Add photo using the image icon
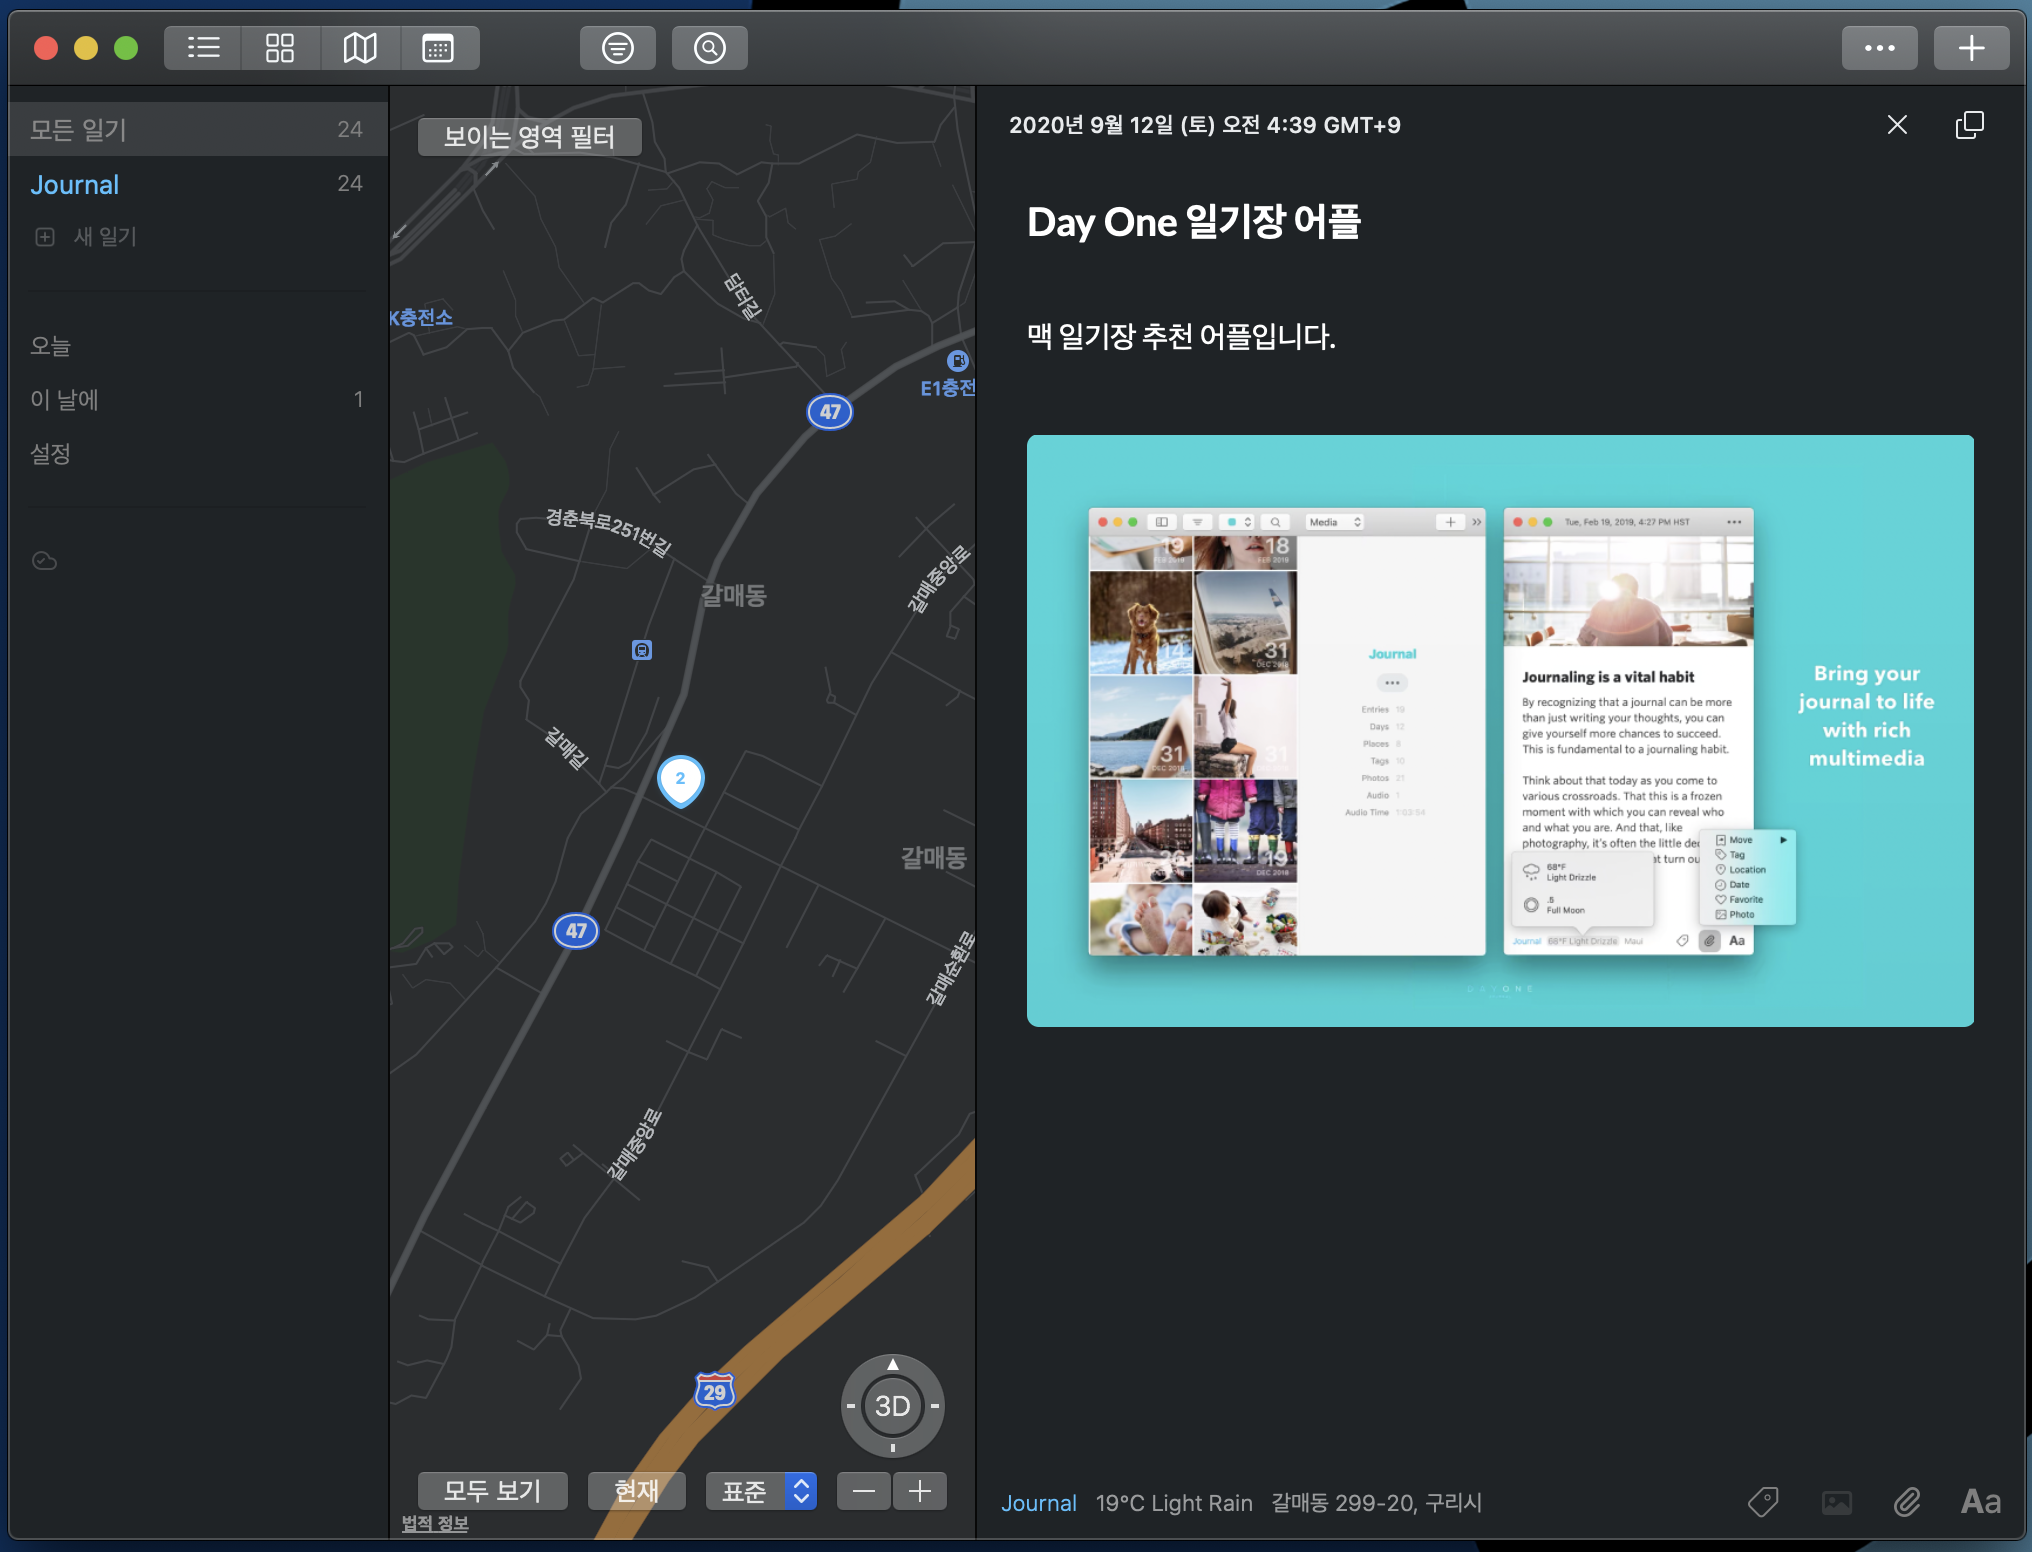Screen dimensions: 2032x1552 click(x=1836, y=1502)
